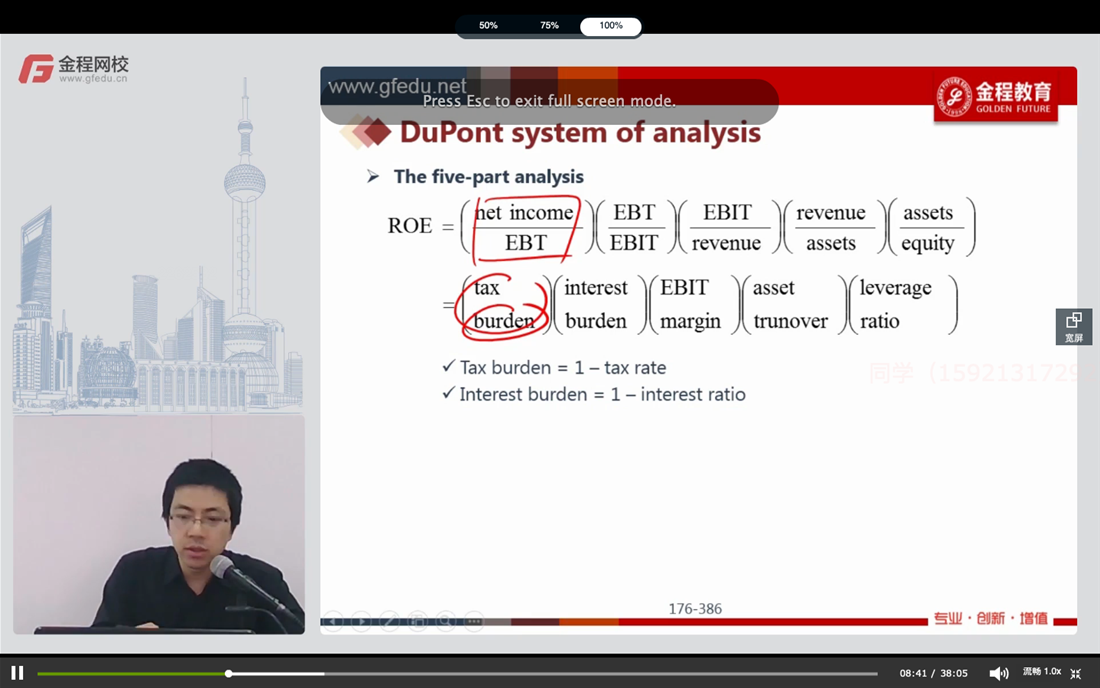Viewport: 1100px width, 688px height.
Task: Exit full screen with the shrink icon
Action: [x=1075, y=673]
